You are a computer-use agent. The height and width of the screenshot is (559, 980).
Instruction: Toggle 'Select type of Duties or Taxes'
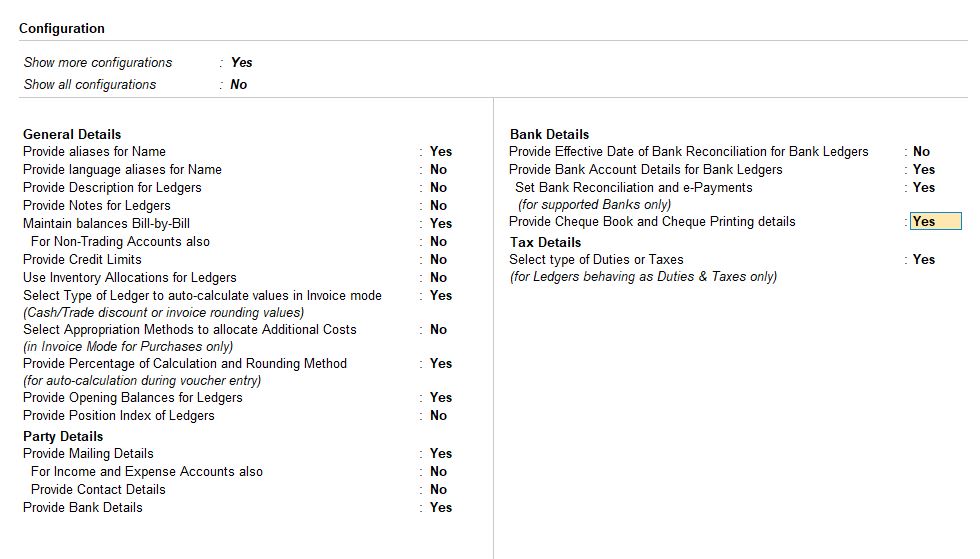click(x=923, y=259)
